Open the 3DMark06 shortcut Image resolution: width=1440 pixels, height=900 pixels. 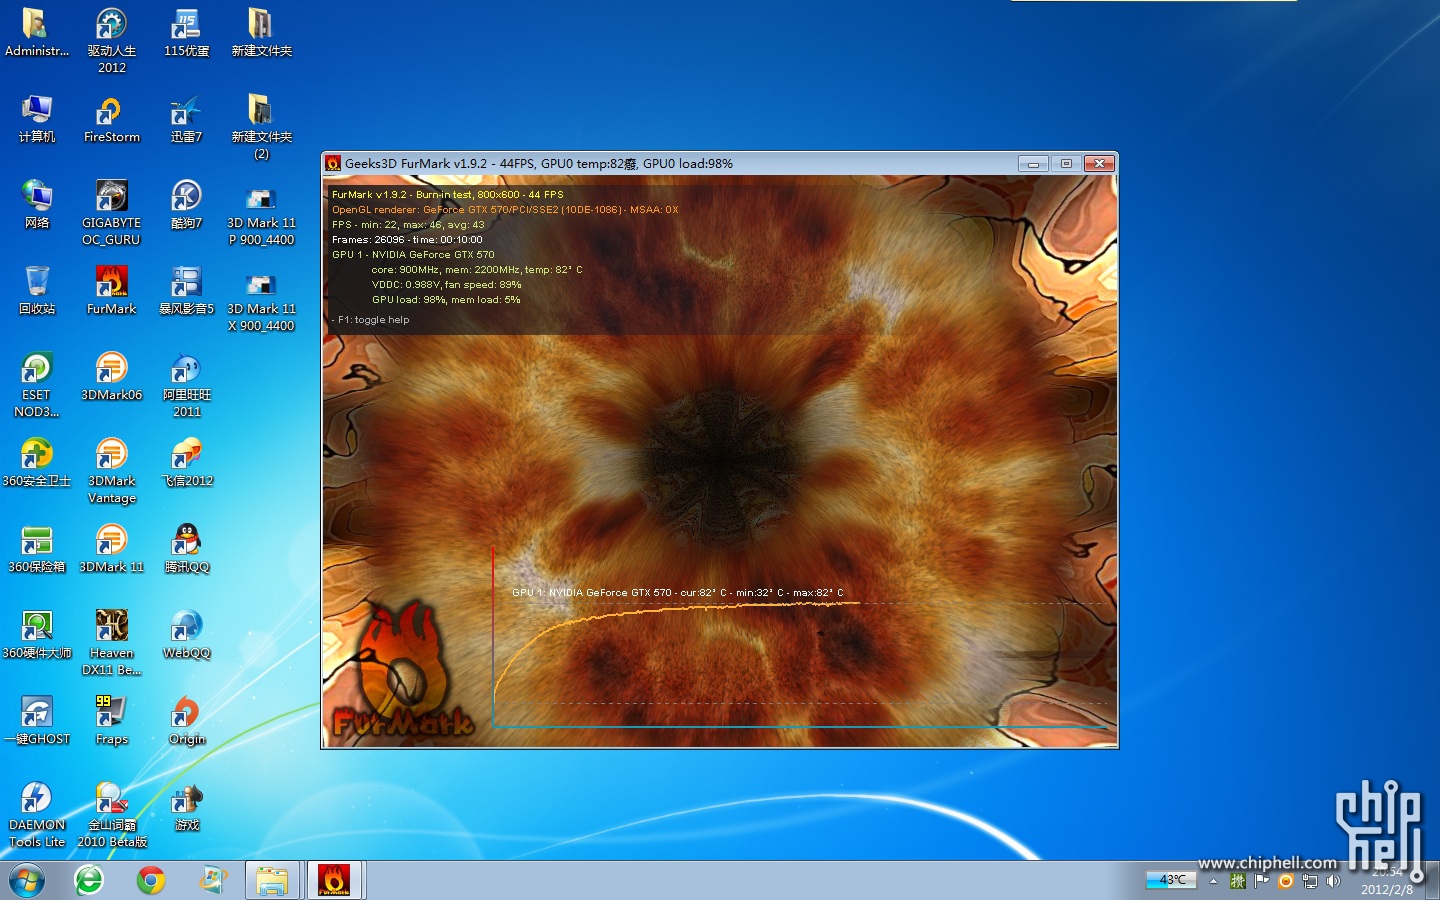point(111,377)
